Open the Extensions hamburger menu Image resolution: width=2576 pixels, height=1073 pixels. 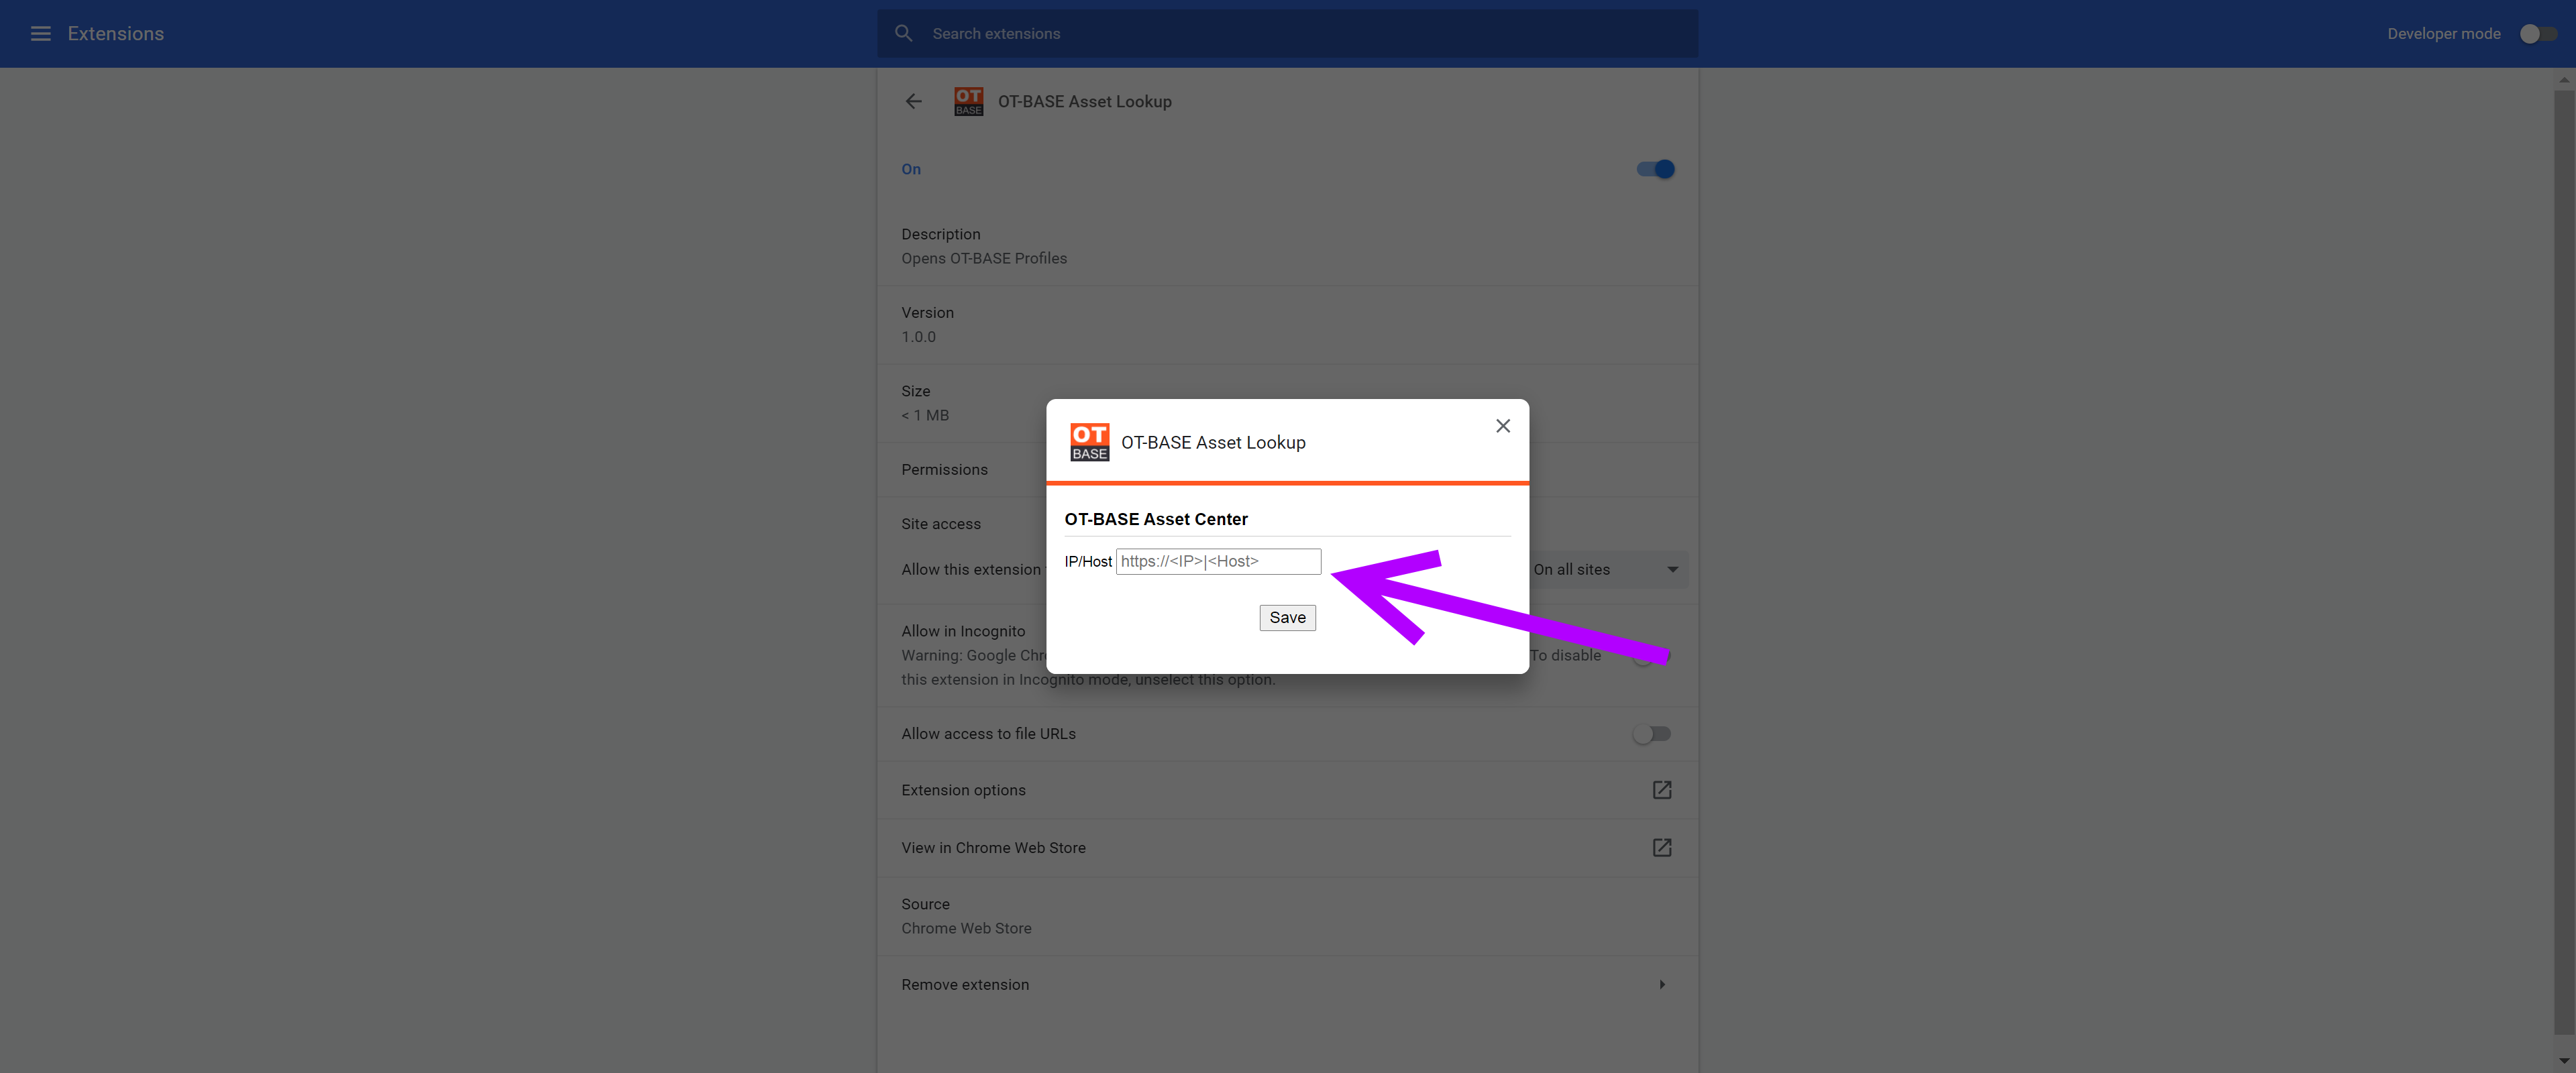40,34
